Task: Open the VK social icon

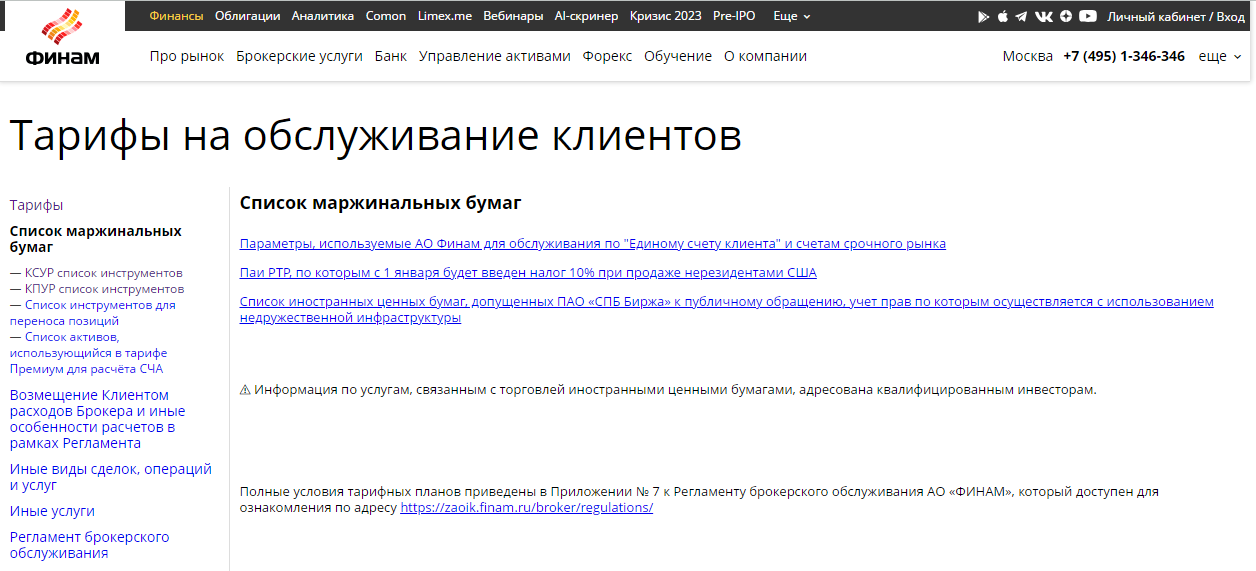Action: pos(1044,16)
